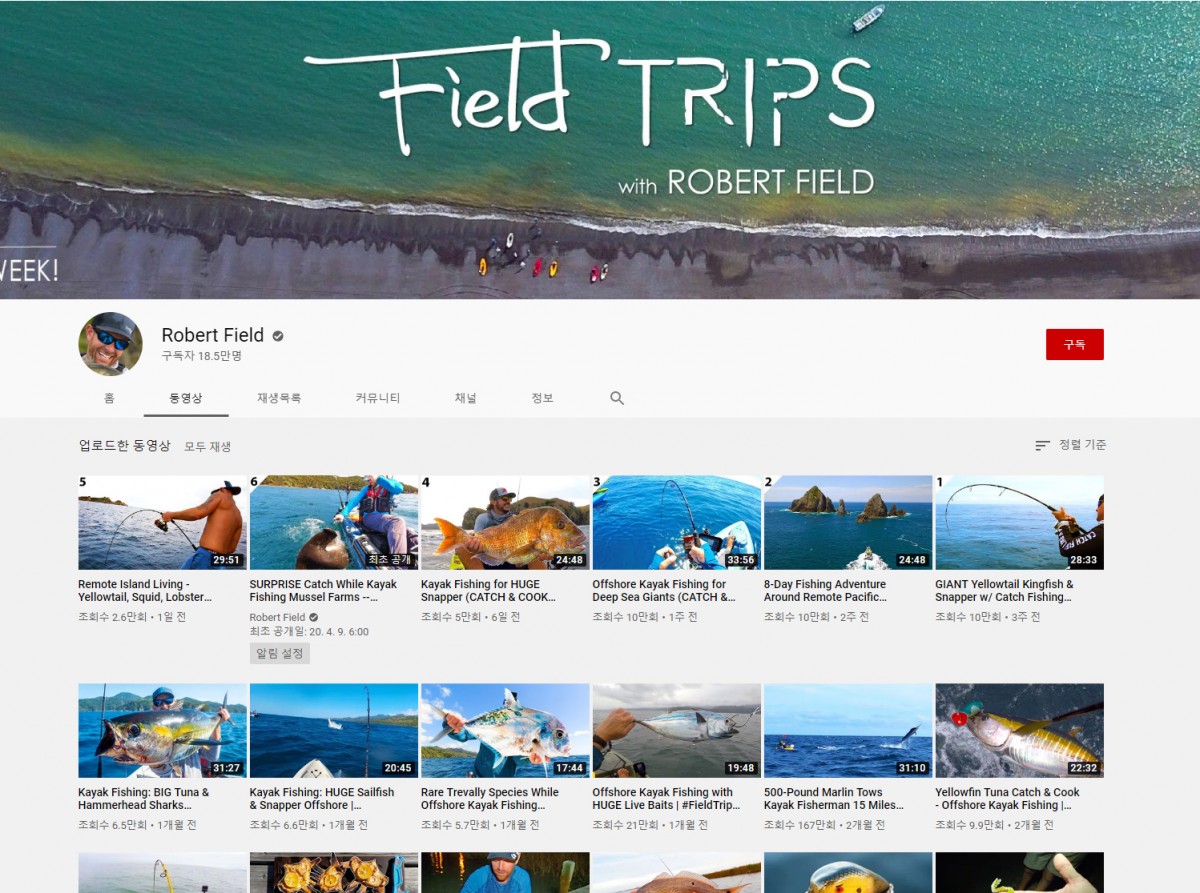1200x893 pixels.
Task: Open the 정보 about tab
Action: pyautogui.click(x=542, y=398)
